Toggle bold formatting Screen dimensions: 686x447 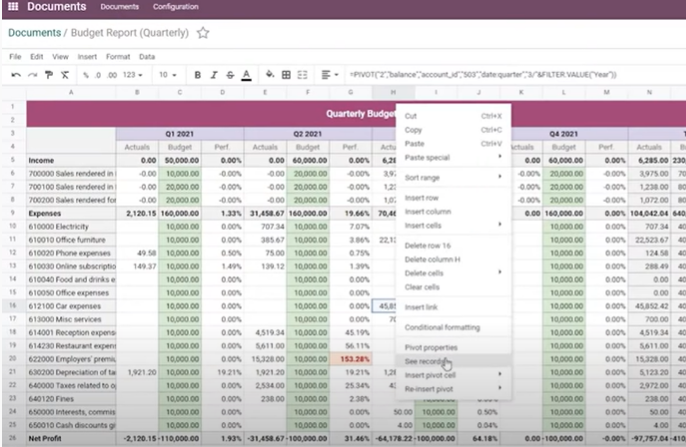(x=197, y=75)
